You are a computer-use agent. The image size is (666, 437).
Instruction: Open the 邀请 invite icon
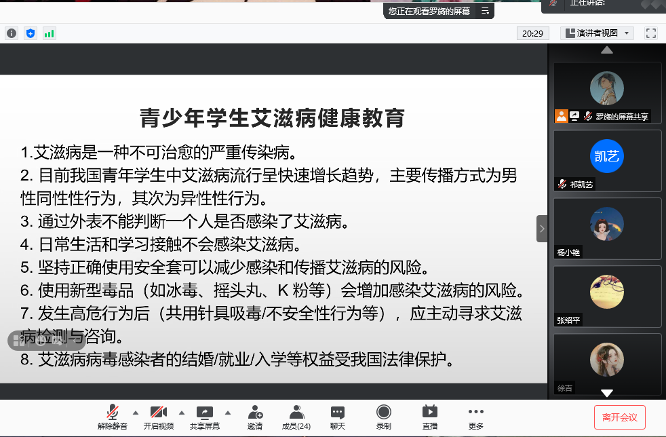click(255, 412)
